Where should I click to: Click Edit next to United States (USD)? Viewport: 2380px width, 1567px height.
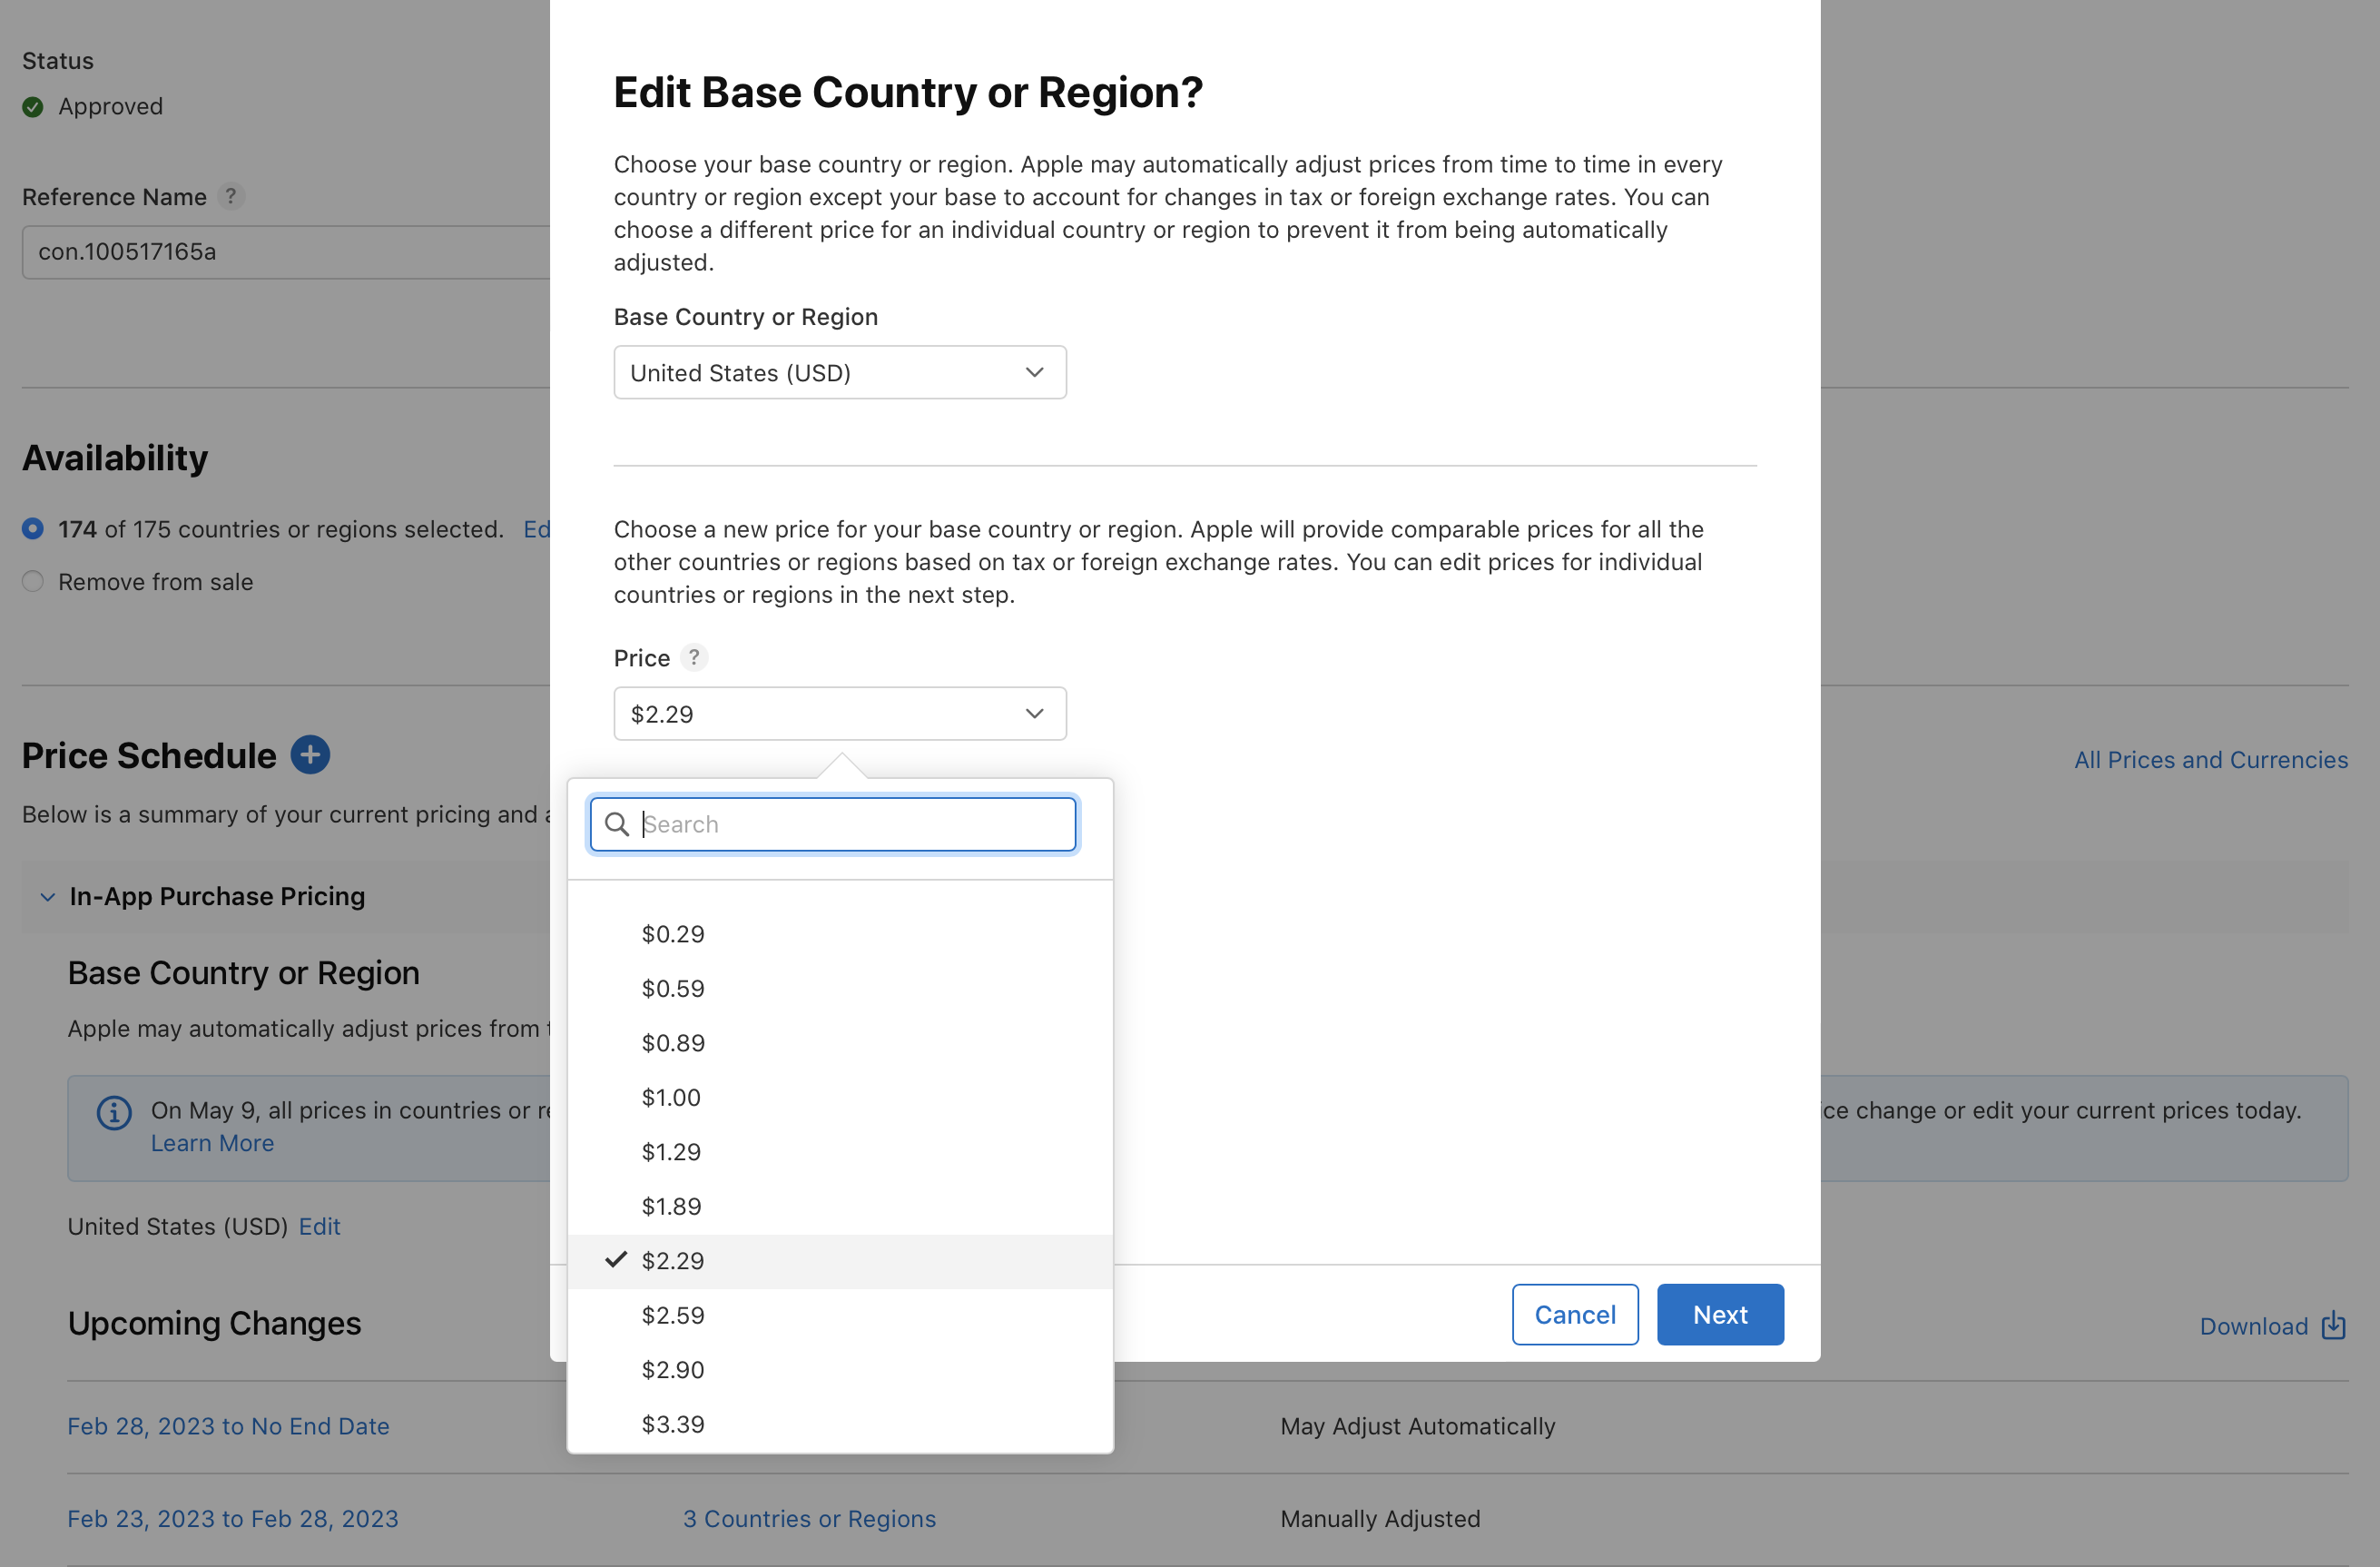coord(319,1226)
